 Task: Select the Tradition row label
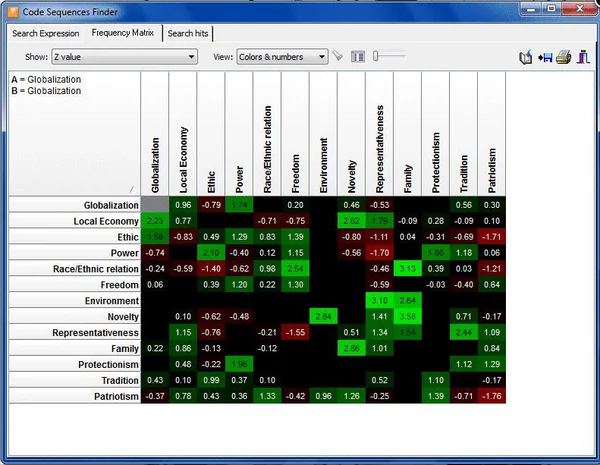point(75,380)
